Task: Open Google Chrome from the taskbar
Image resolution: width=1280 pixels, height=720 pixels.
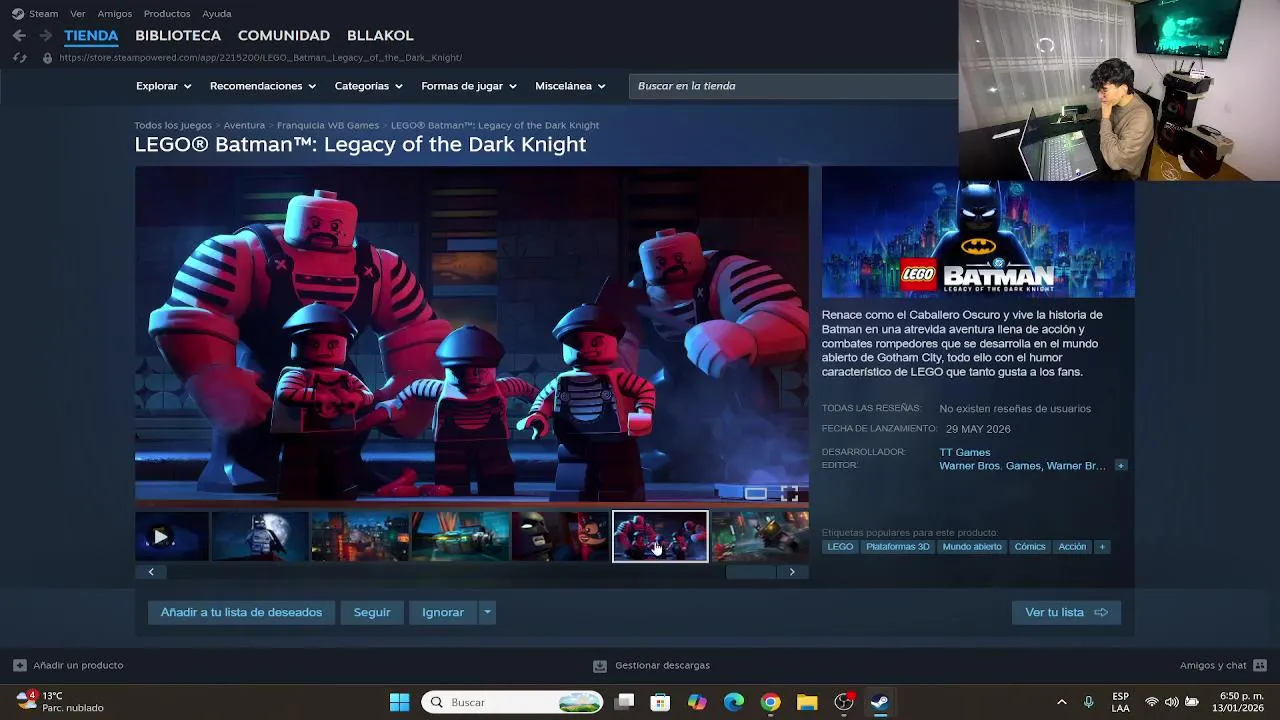Action: coord(770,702)
